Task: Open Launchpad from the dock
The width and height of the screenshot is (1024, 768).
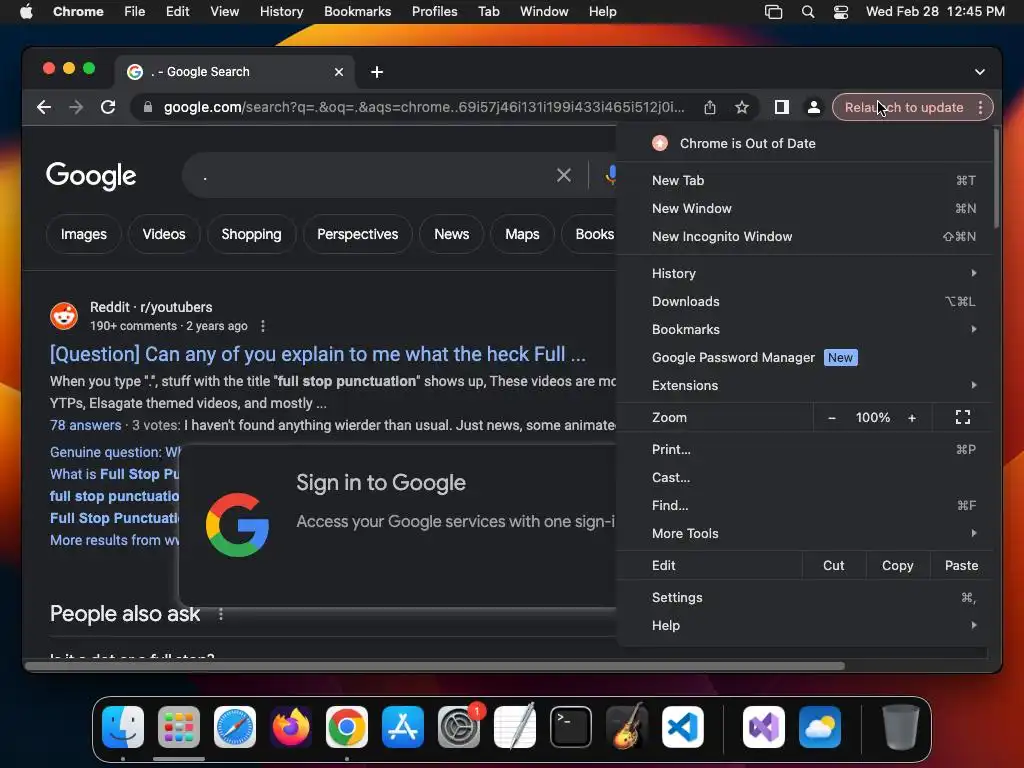Action: pos(179,727)
